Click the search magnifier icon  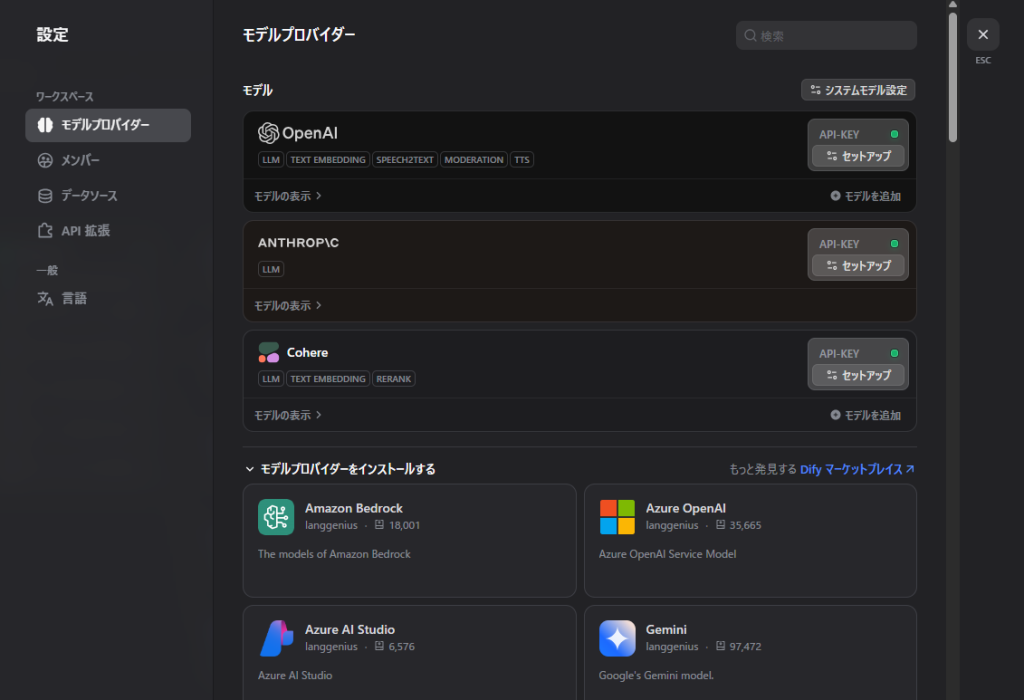(x=750, y=35)
